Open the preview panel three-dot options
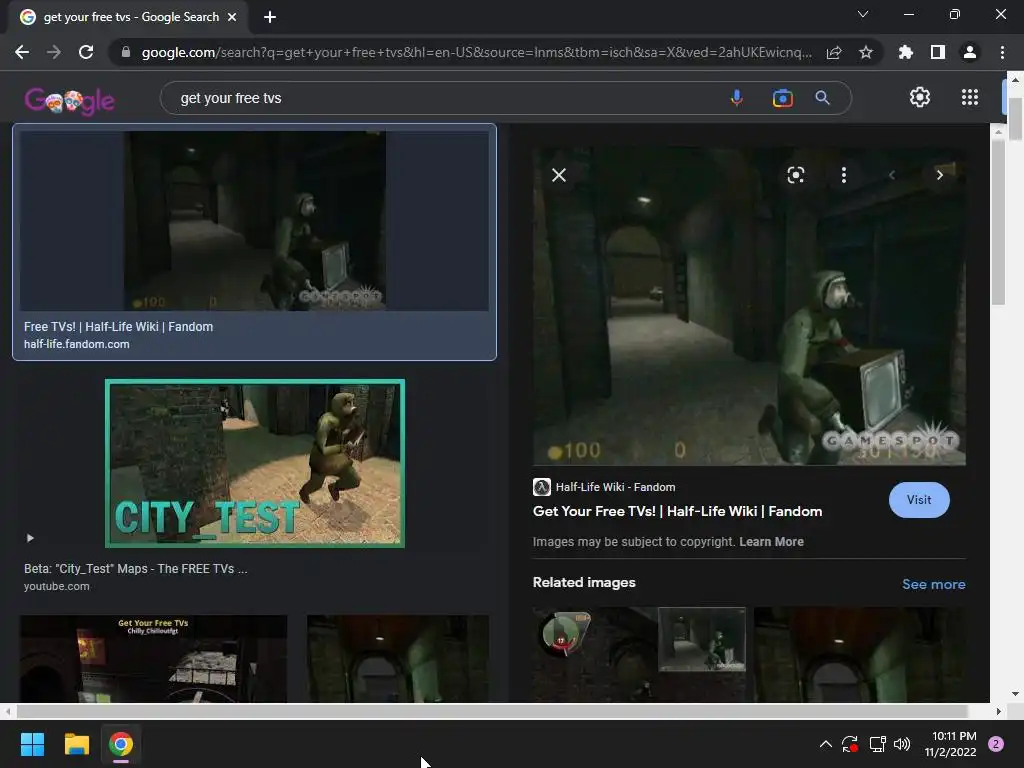This screenshot has height=768, width=1024. tap(844, 175)
